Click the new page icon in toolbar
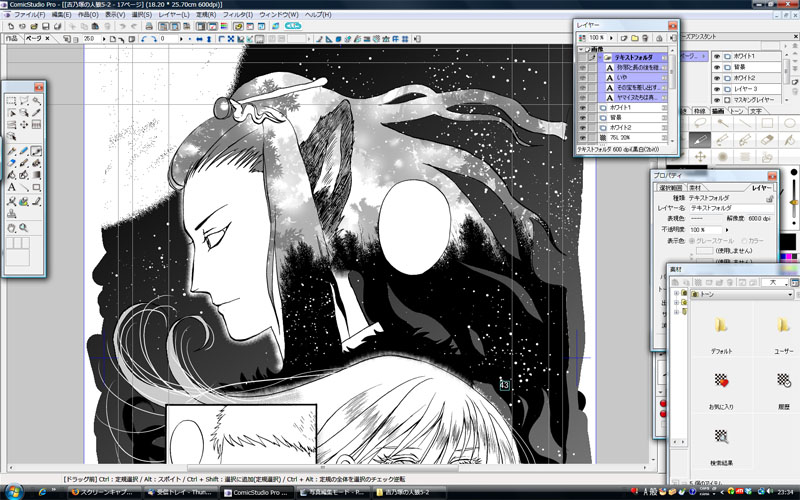 (11, 26)
